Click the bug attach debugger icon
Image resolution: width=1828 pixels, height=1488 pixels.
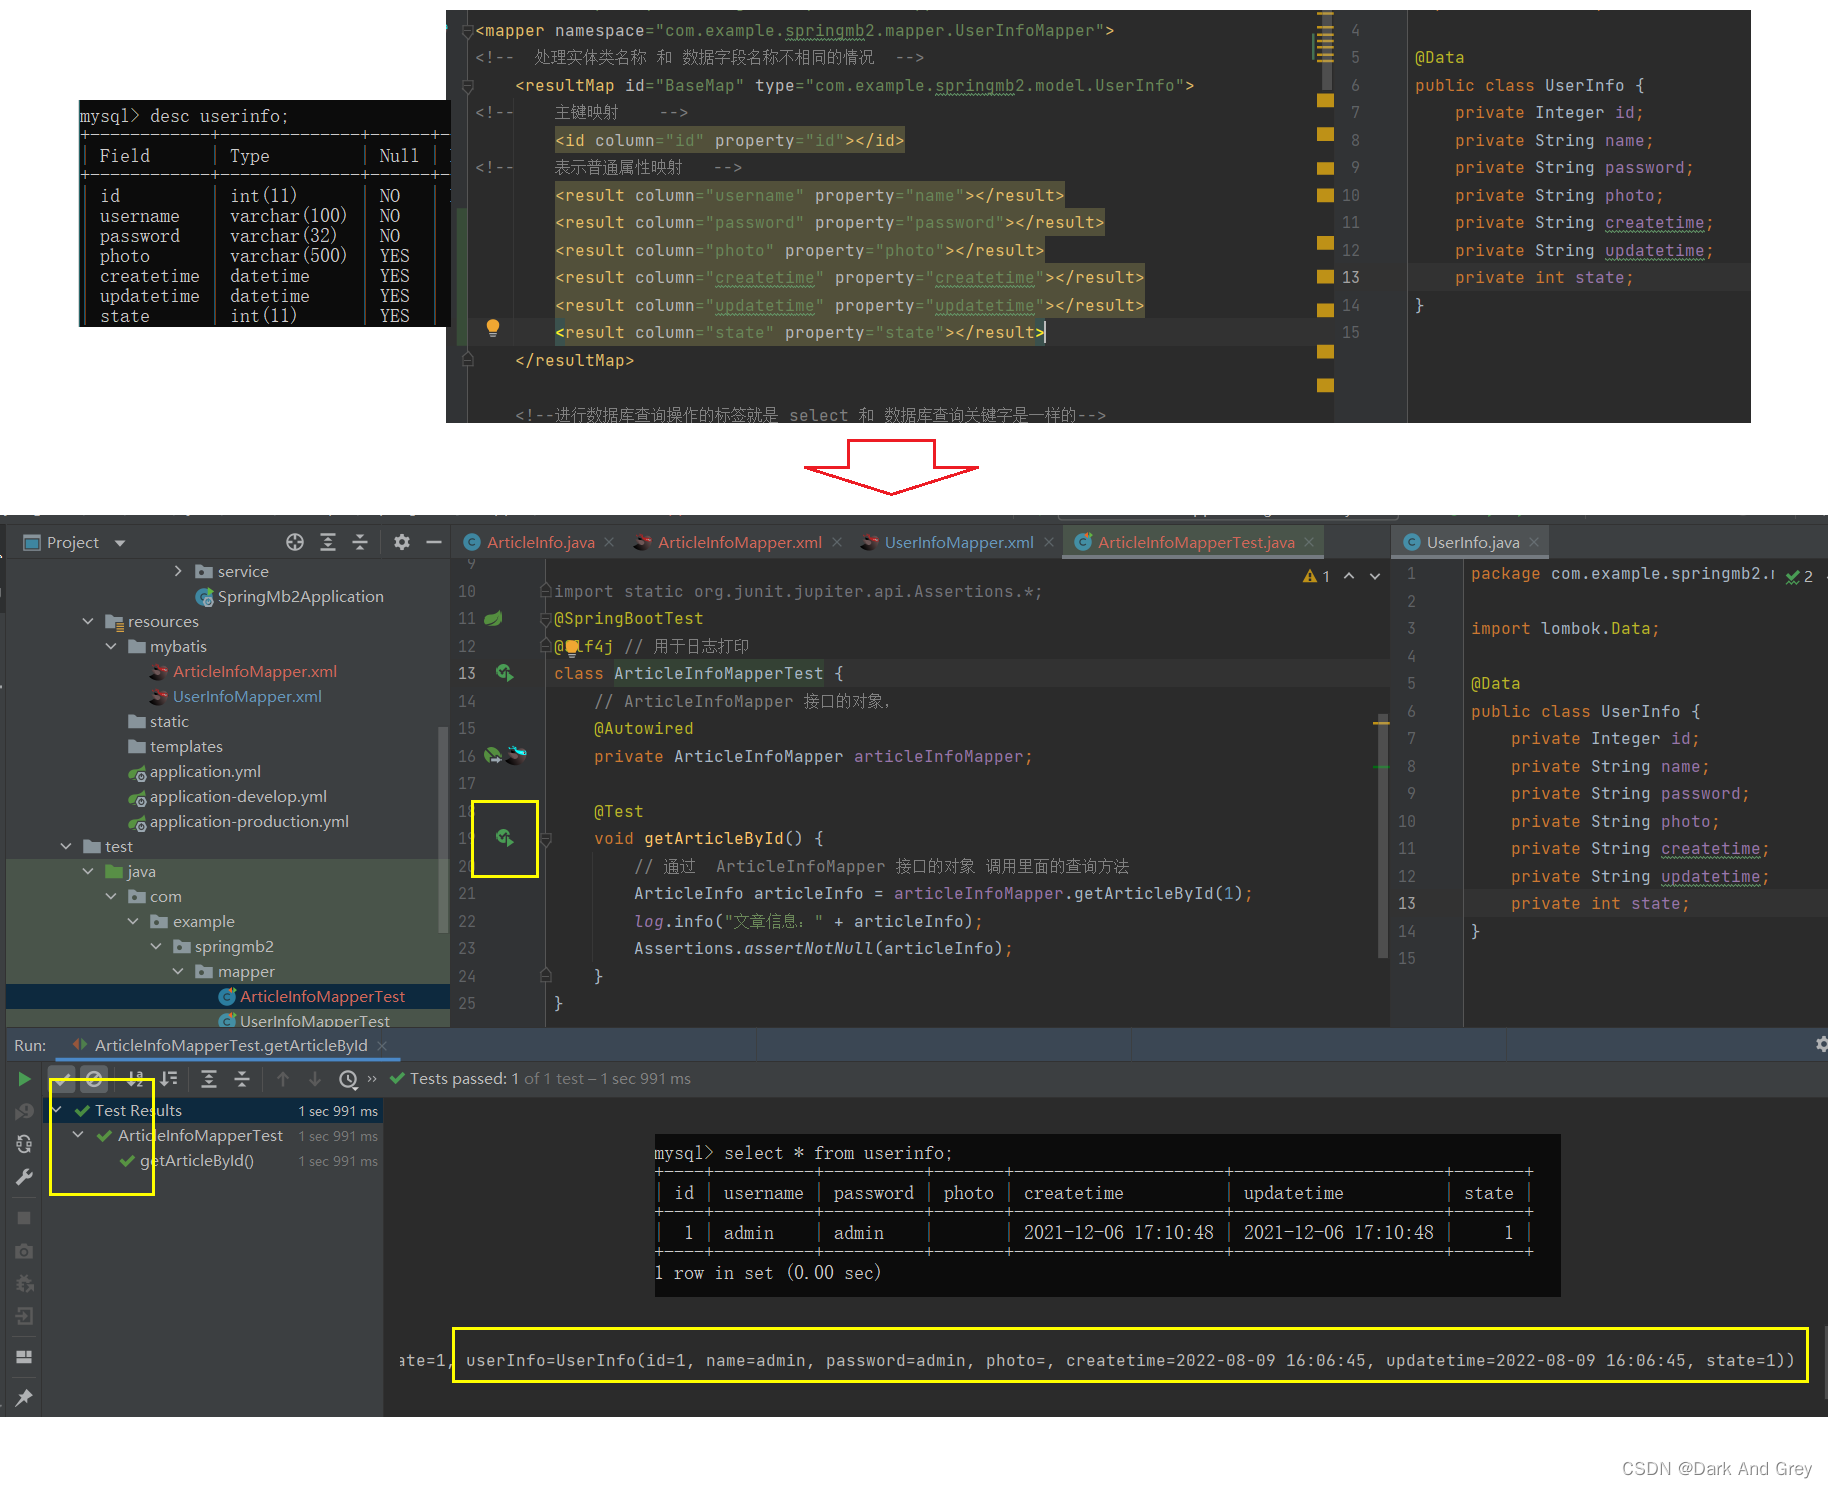(24, 1284)
